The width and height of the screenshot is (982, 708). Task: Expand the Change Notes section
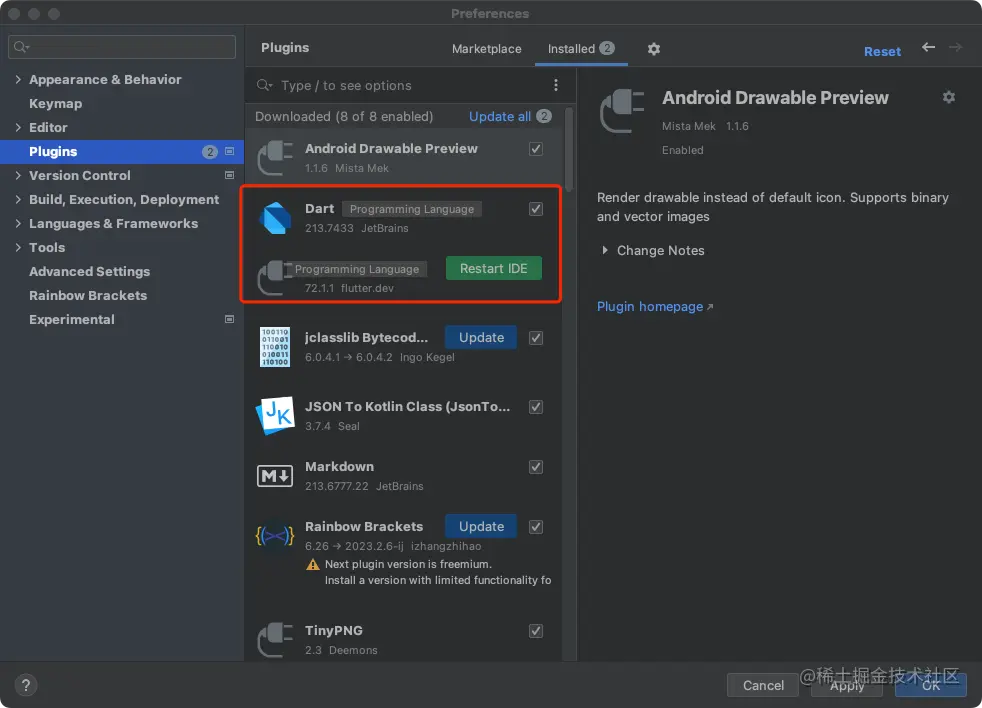coord(604,250)
